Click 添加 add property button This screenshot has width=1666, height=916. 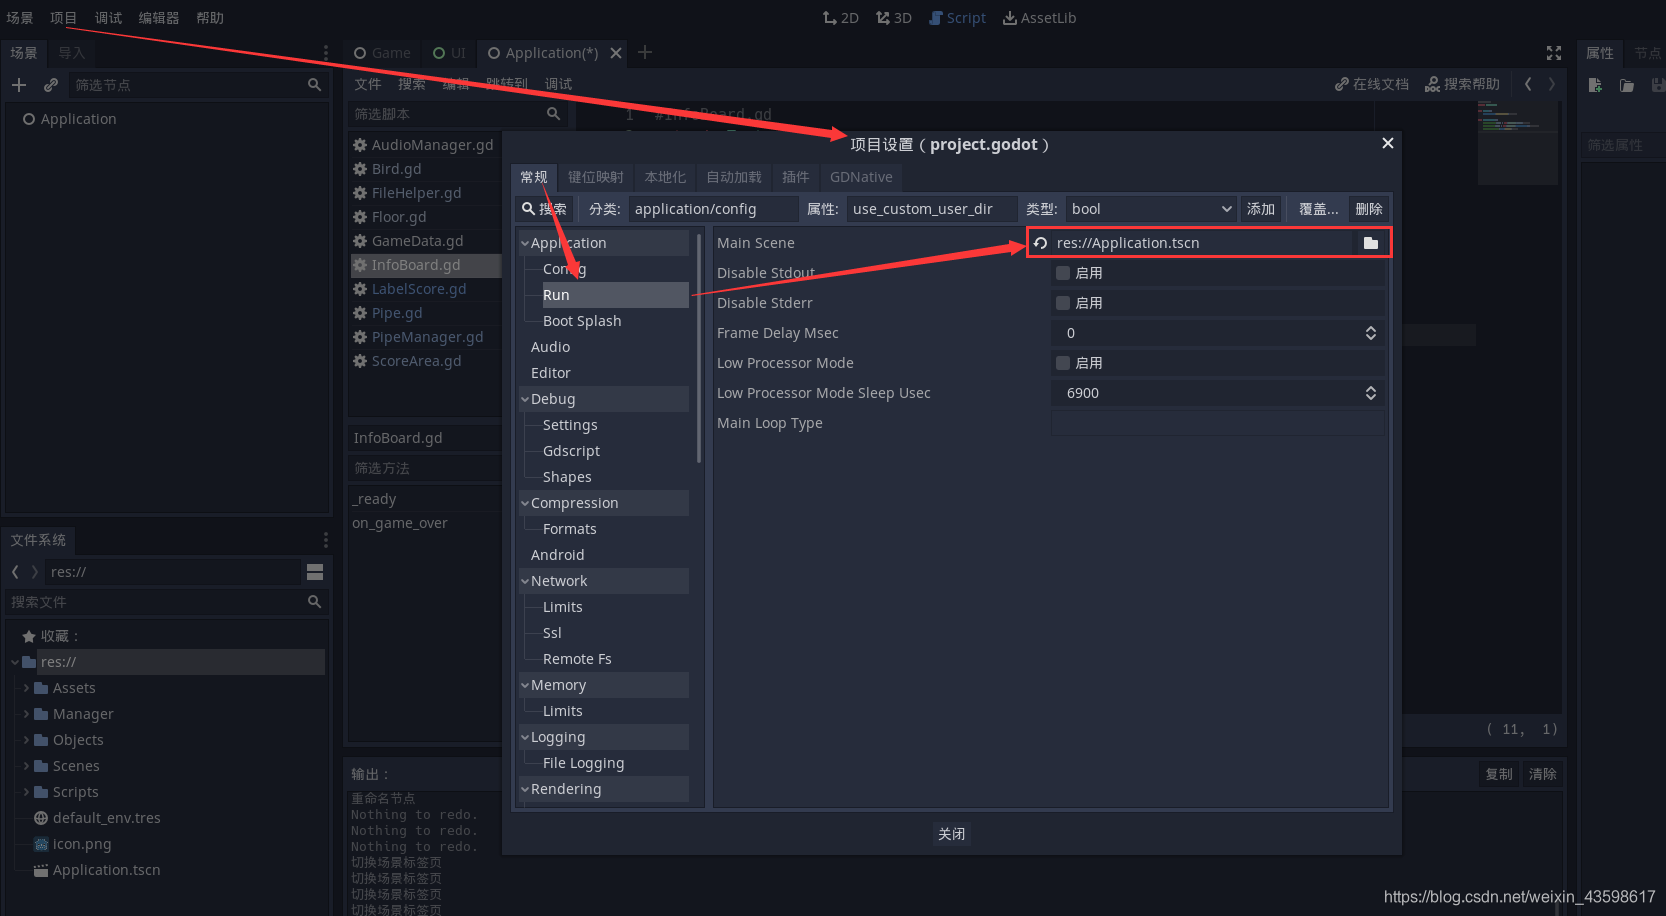(x=1260, y=209)
